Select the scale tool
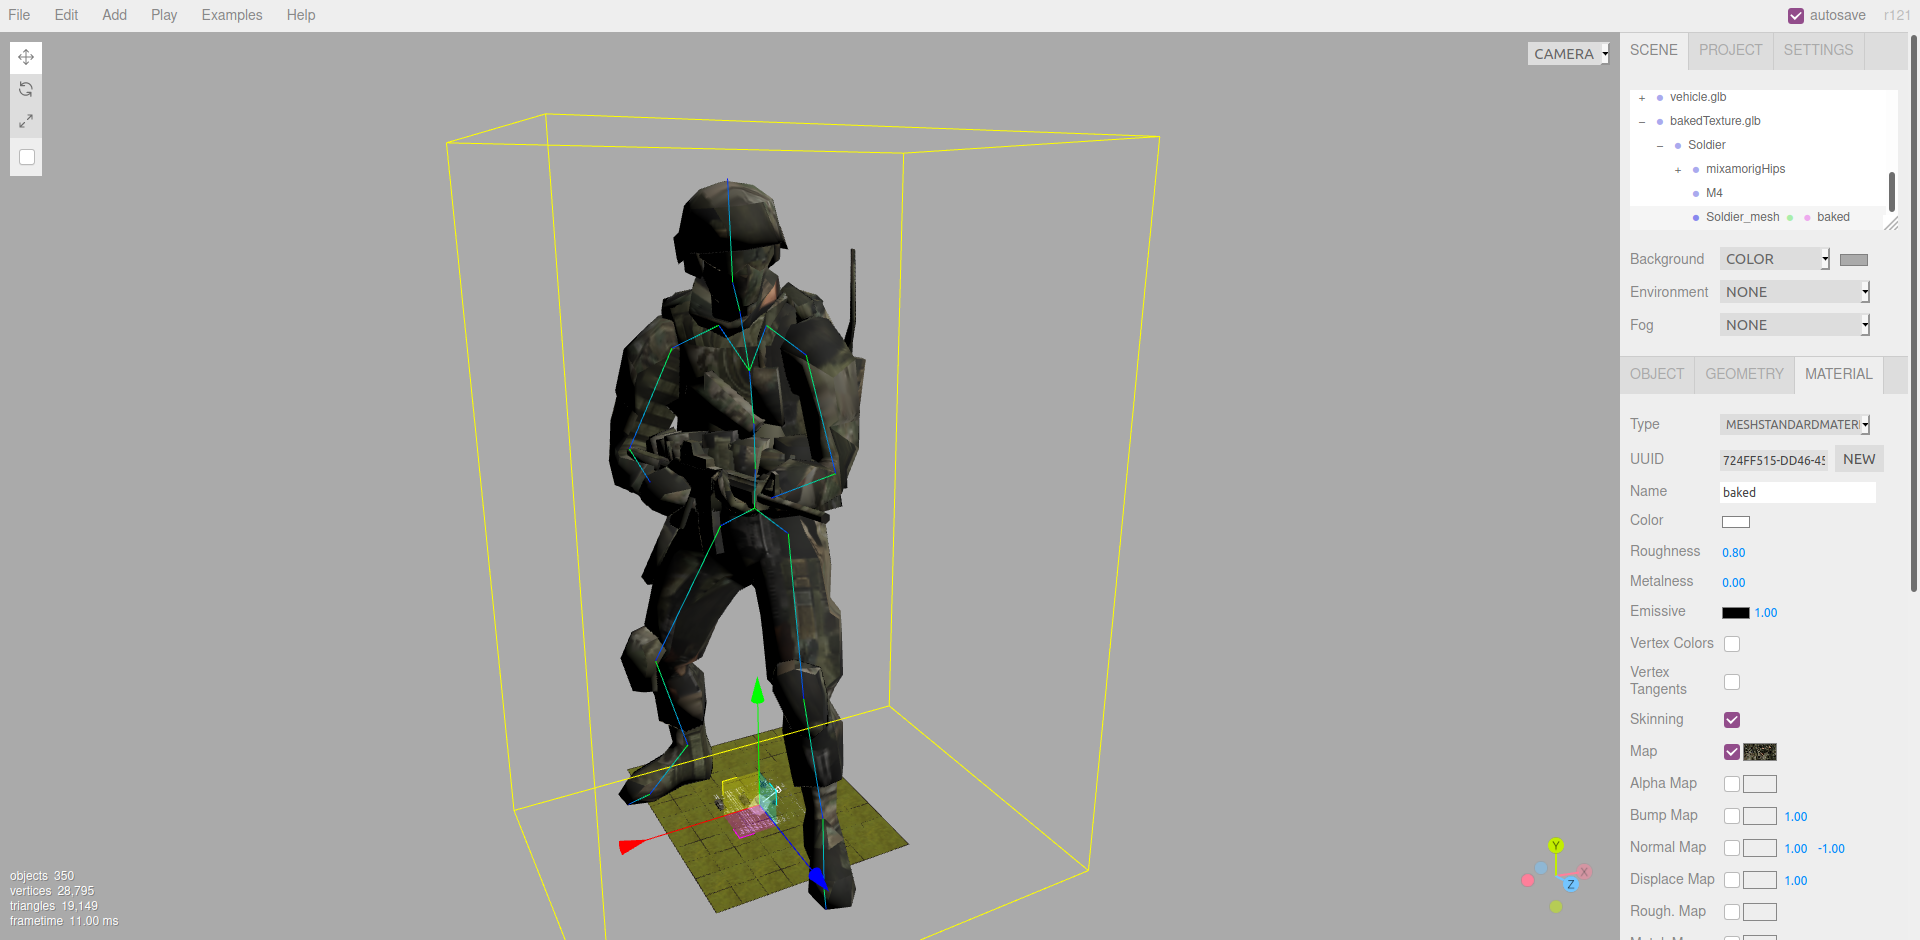 coord(26,121)
